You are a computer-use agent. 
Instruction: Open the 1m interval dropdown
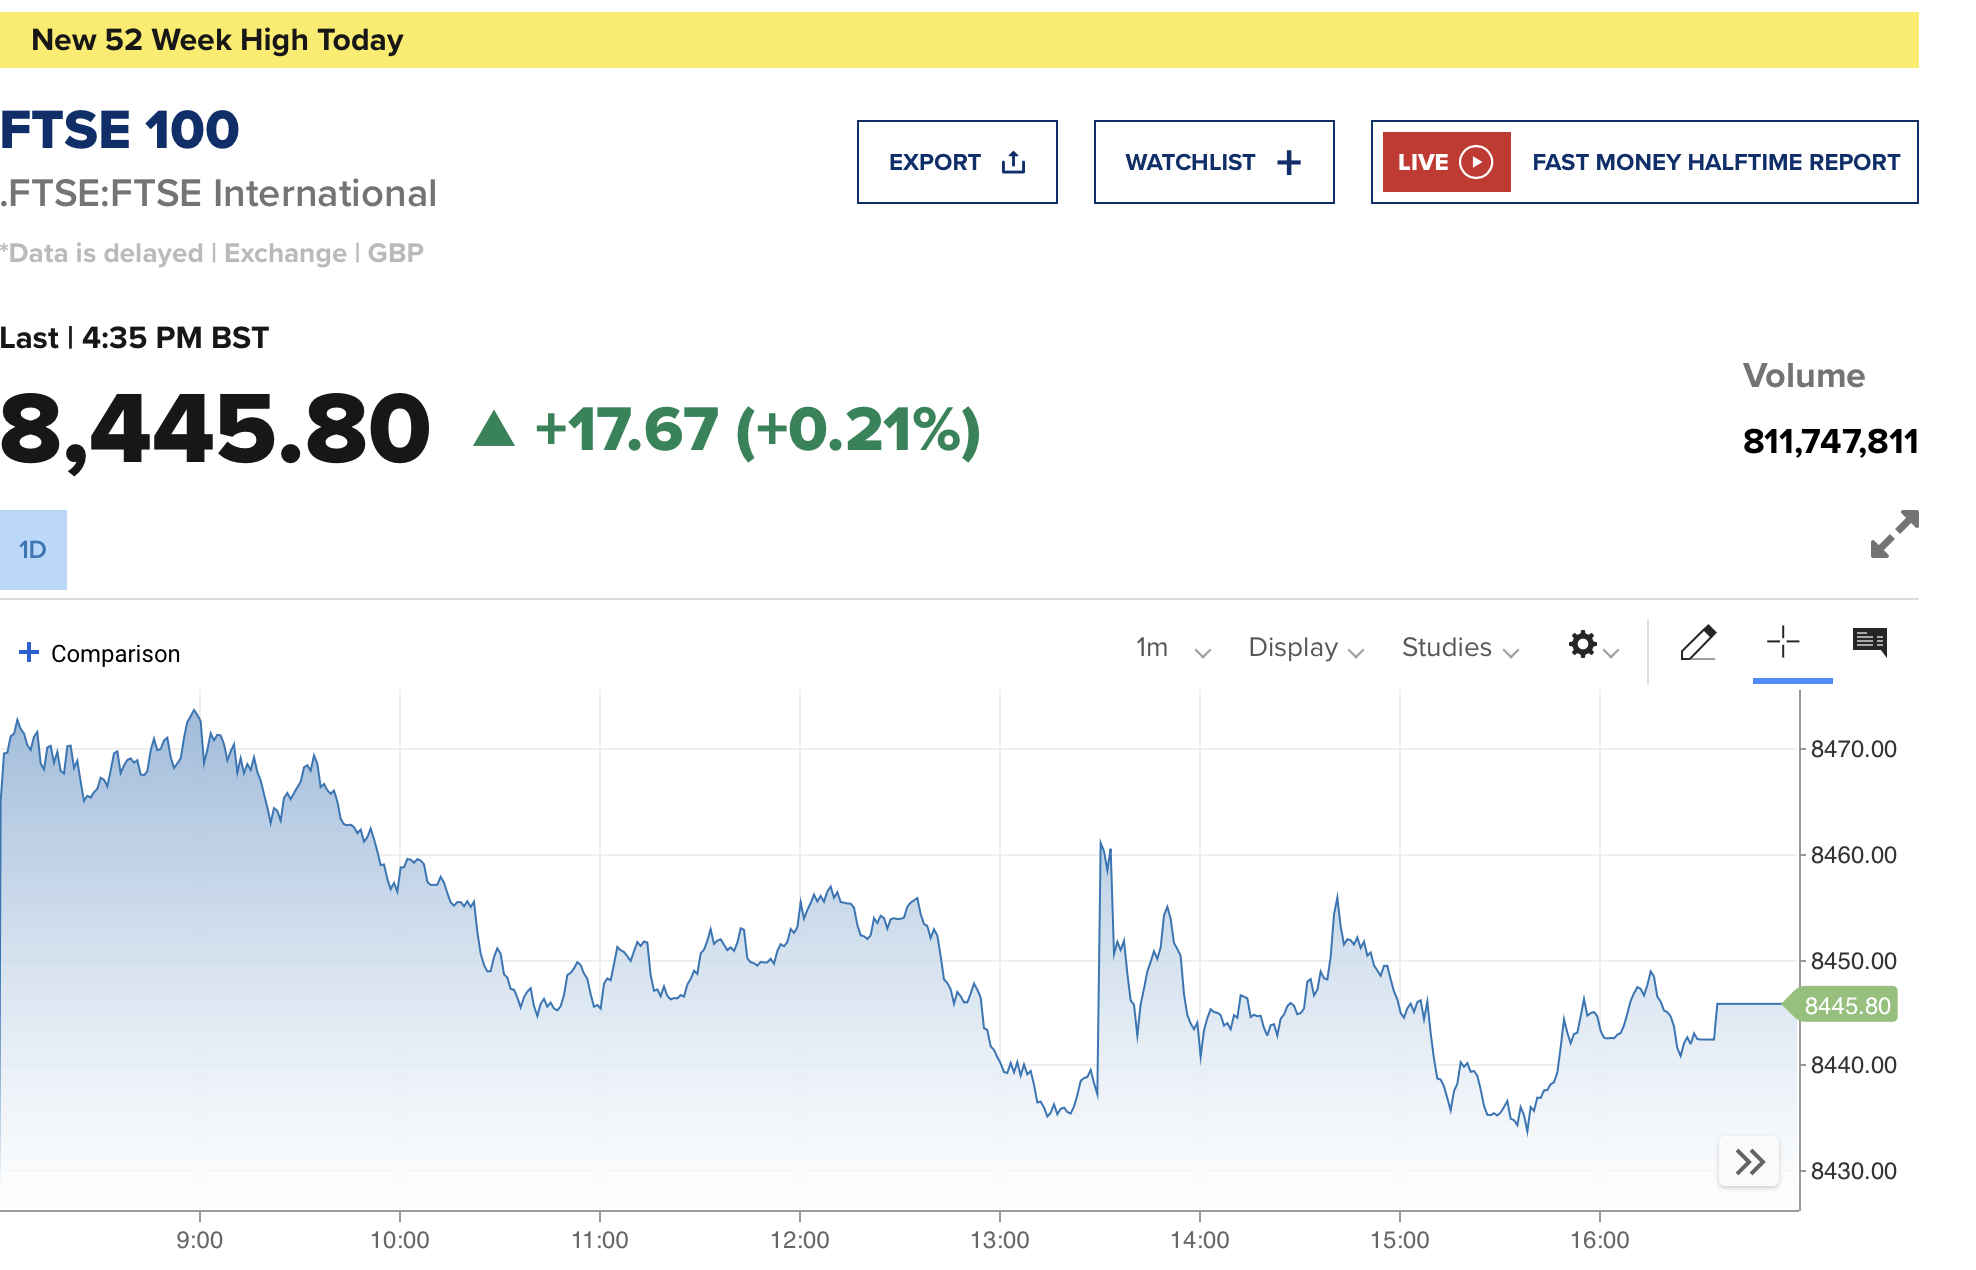pyautogui.click(x=1172, y=648)
